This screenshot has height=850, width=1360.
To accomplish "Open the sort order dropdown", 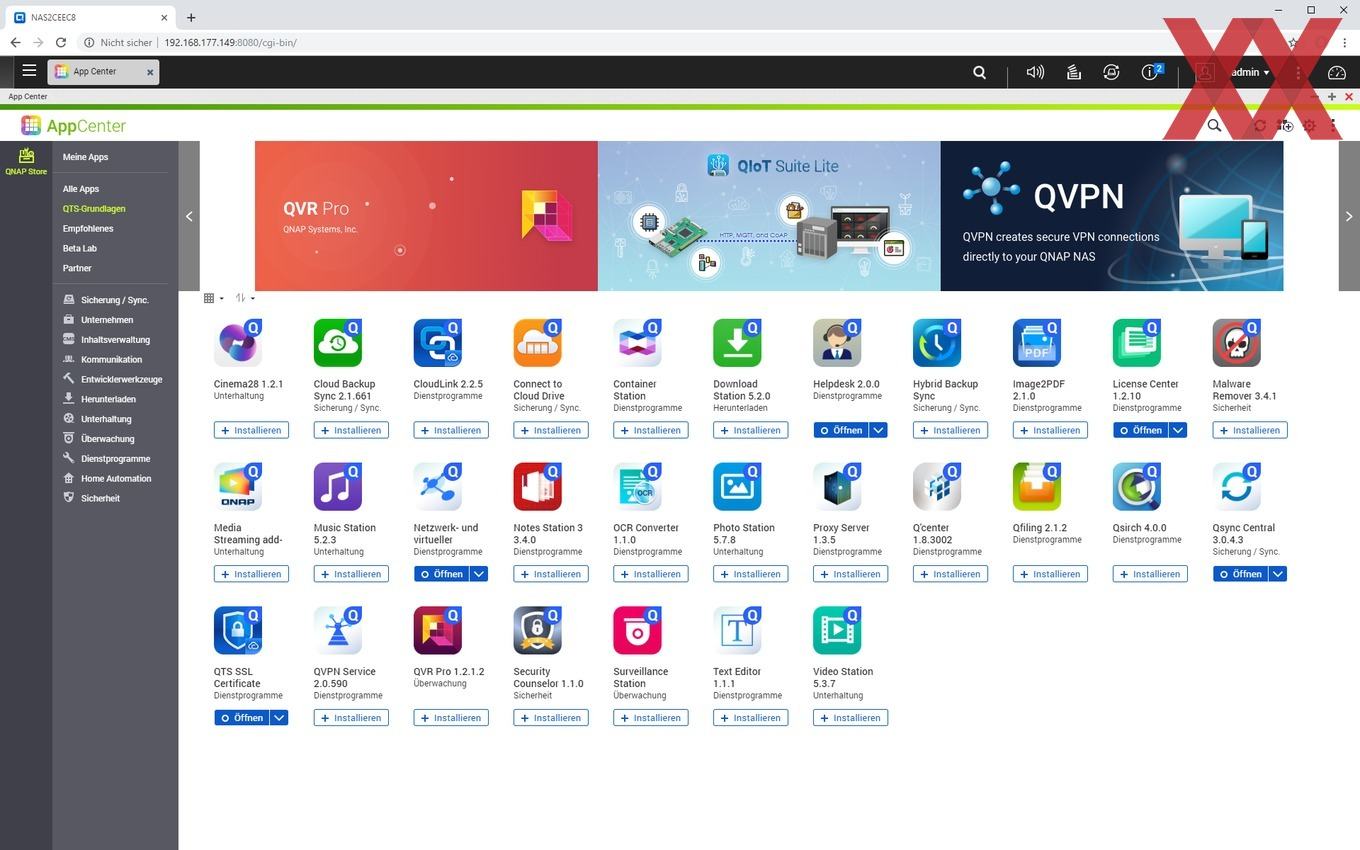I will tap(245, 298).
